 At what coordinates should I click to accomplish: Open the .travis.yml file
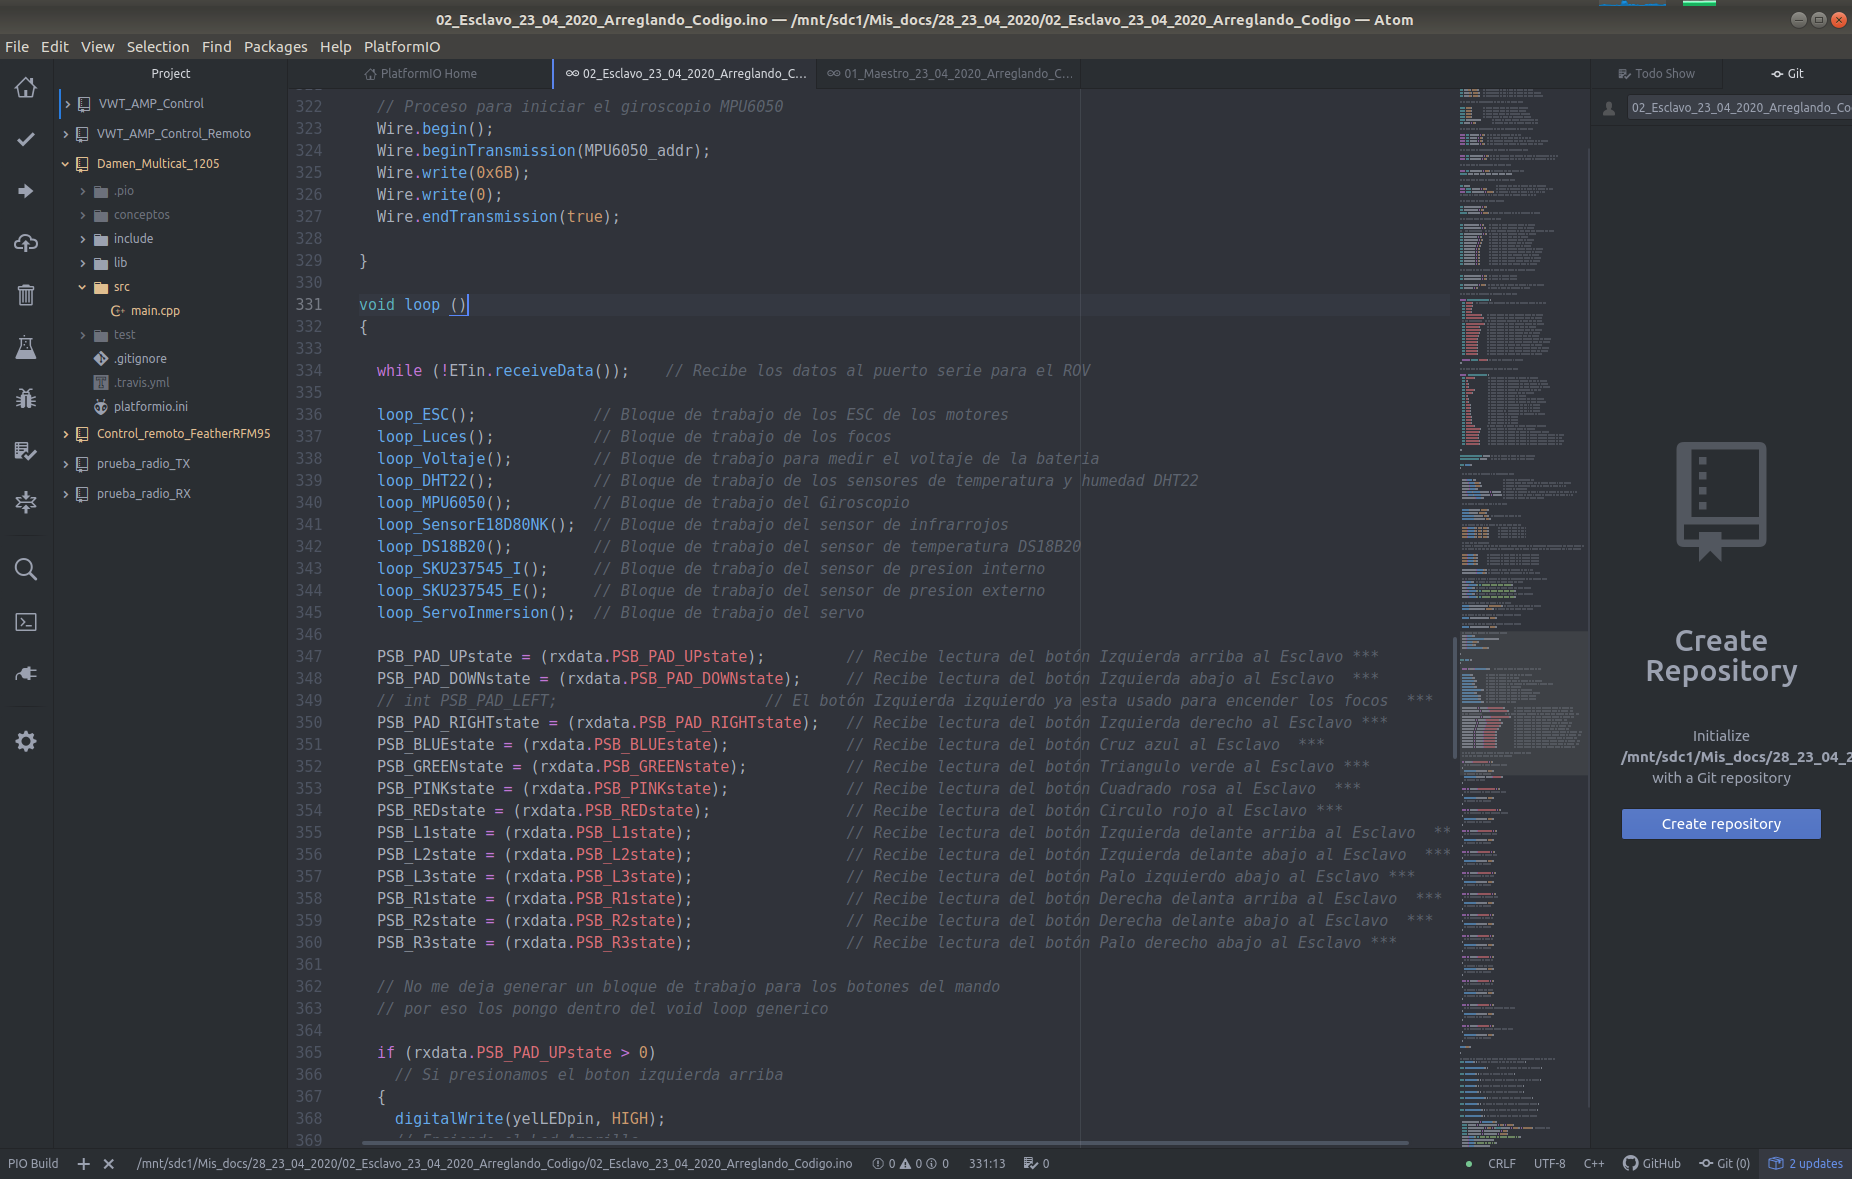pos(141,383)
